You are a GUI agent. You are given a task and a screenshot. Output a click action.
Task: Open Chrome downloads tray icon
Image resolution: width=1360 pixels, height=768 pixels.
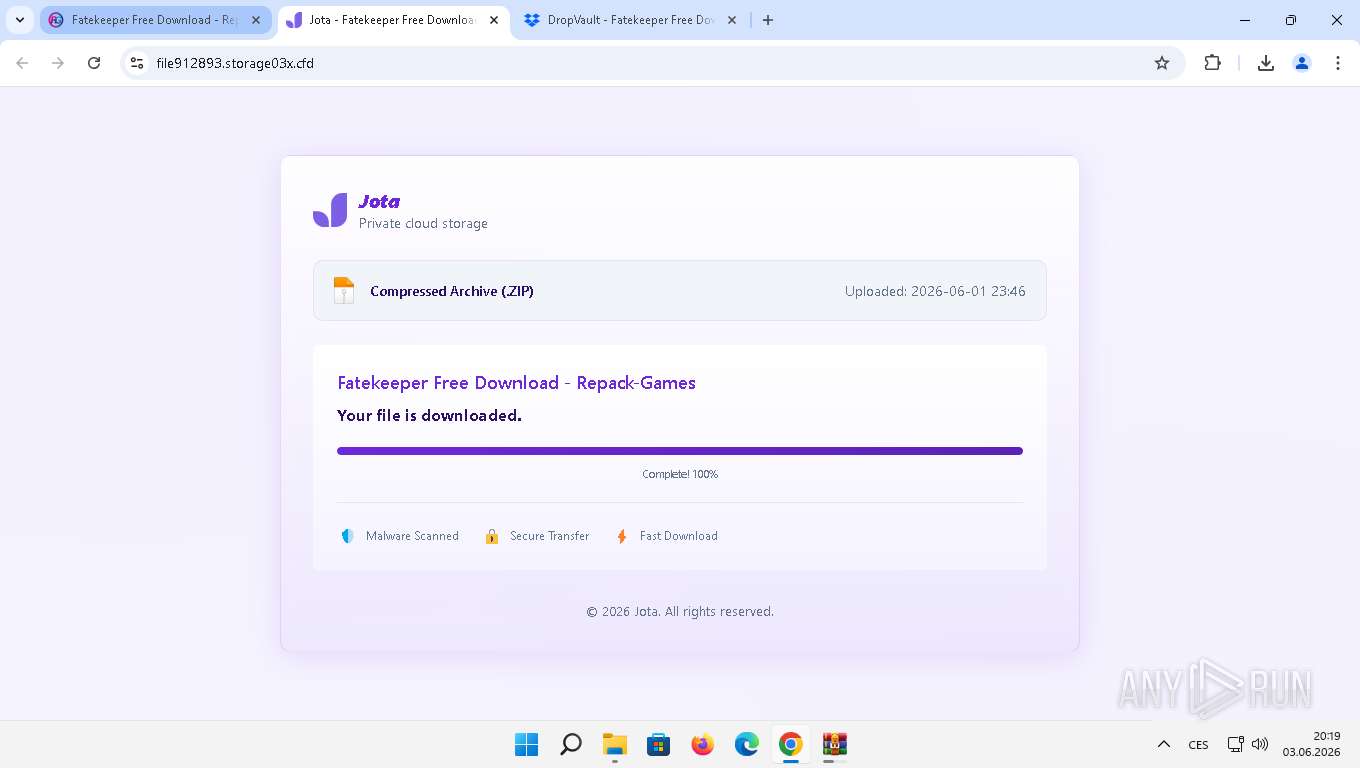click(x=1265, y=63)
